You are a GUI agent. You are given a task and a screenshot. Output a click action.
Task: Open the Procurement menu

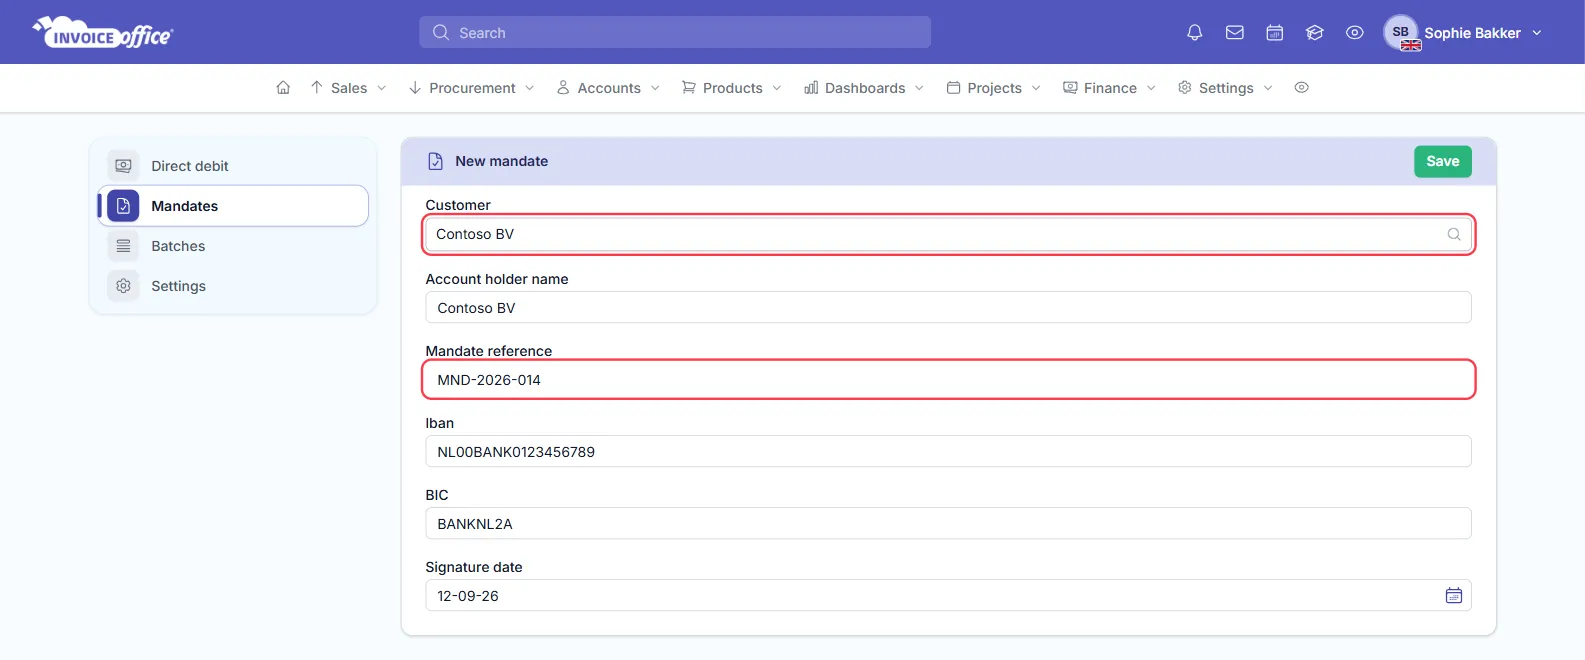pos(471,88)
